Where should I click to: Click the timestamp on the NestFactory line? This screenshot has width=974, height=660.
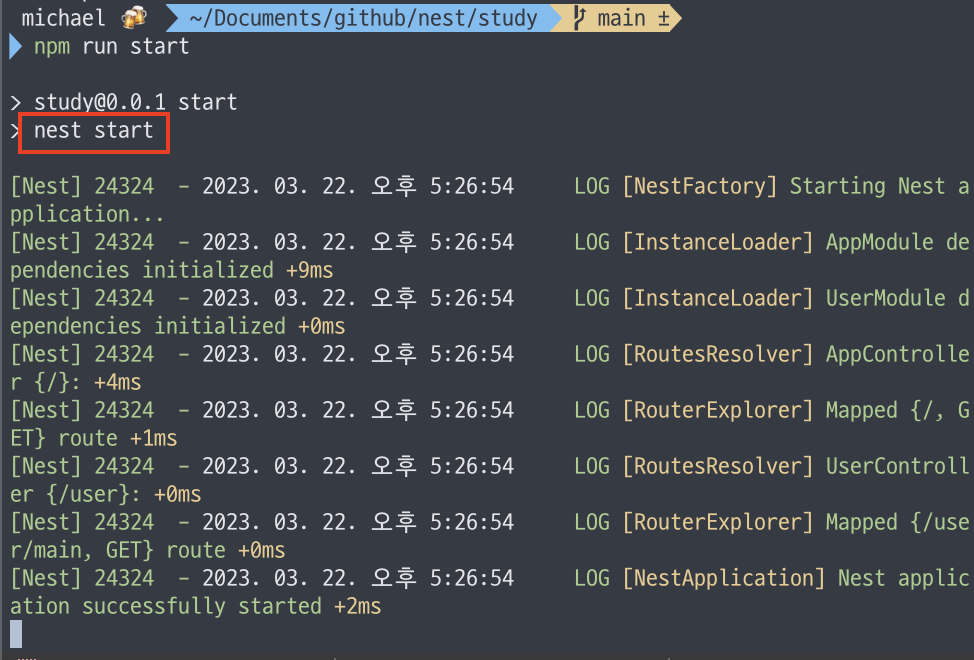point(358,186)
